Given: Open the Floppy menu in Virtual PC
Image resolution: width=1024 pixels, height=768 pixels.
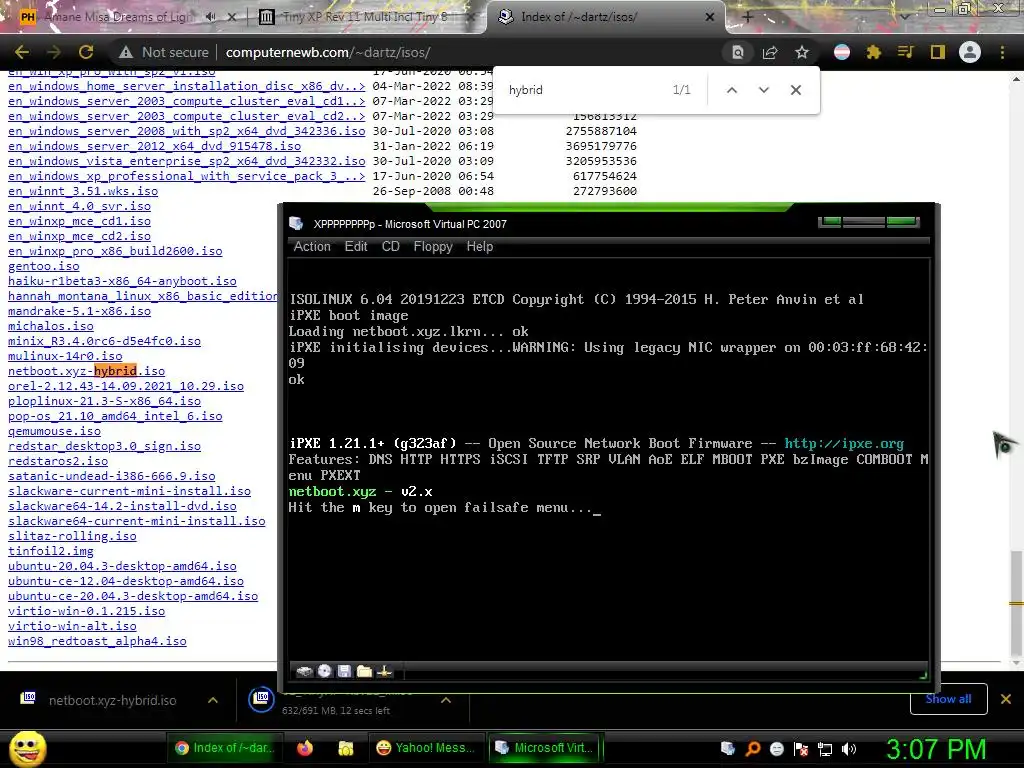Looking at the screenshot, I should click(x=433, y=246).
